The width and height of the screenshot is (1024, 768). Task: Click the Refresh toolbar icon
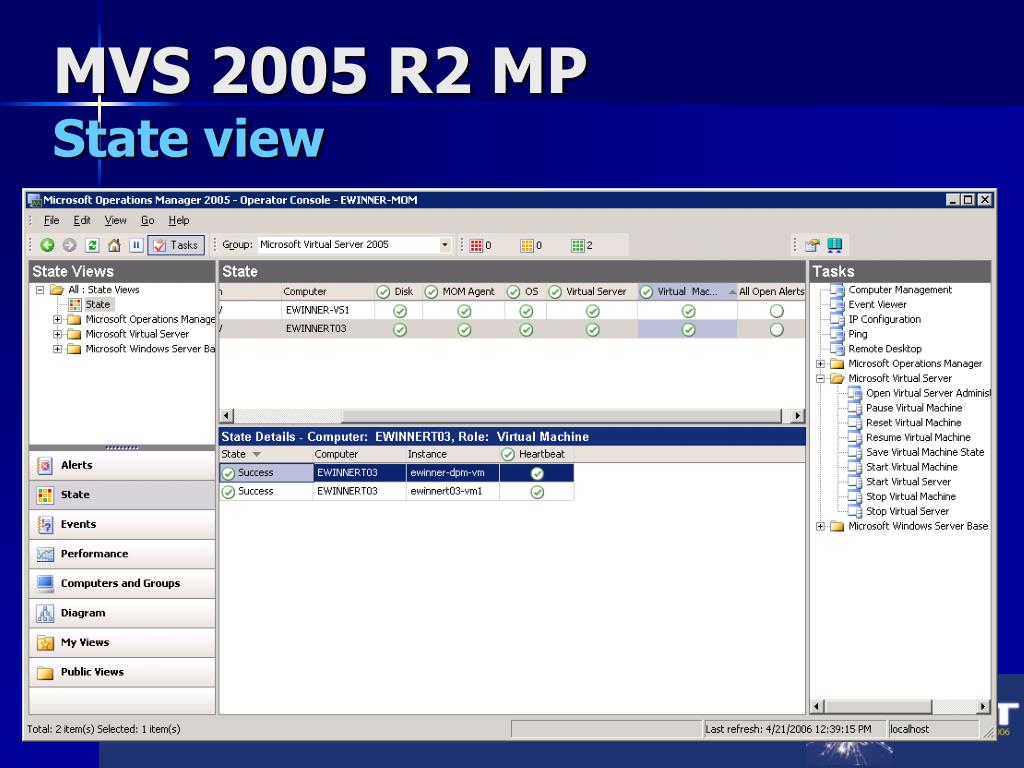pyautogui.click(x=92, y=245)
